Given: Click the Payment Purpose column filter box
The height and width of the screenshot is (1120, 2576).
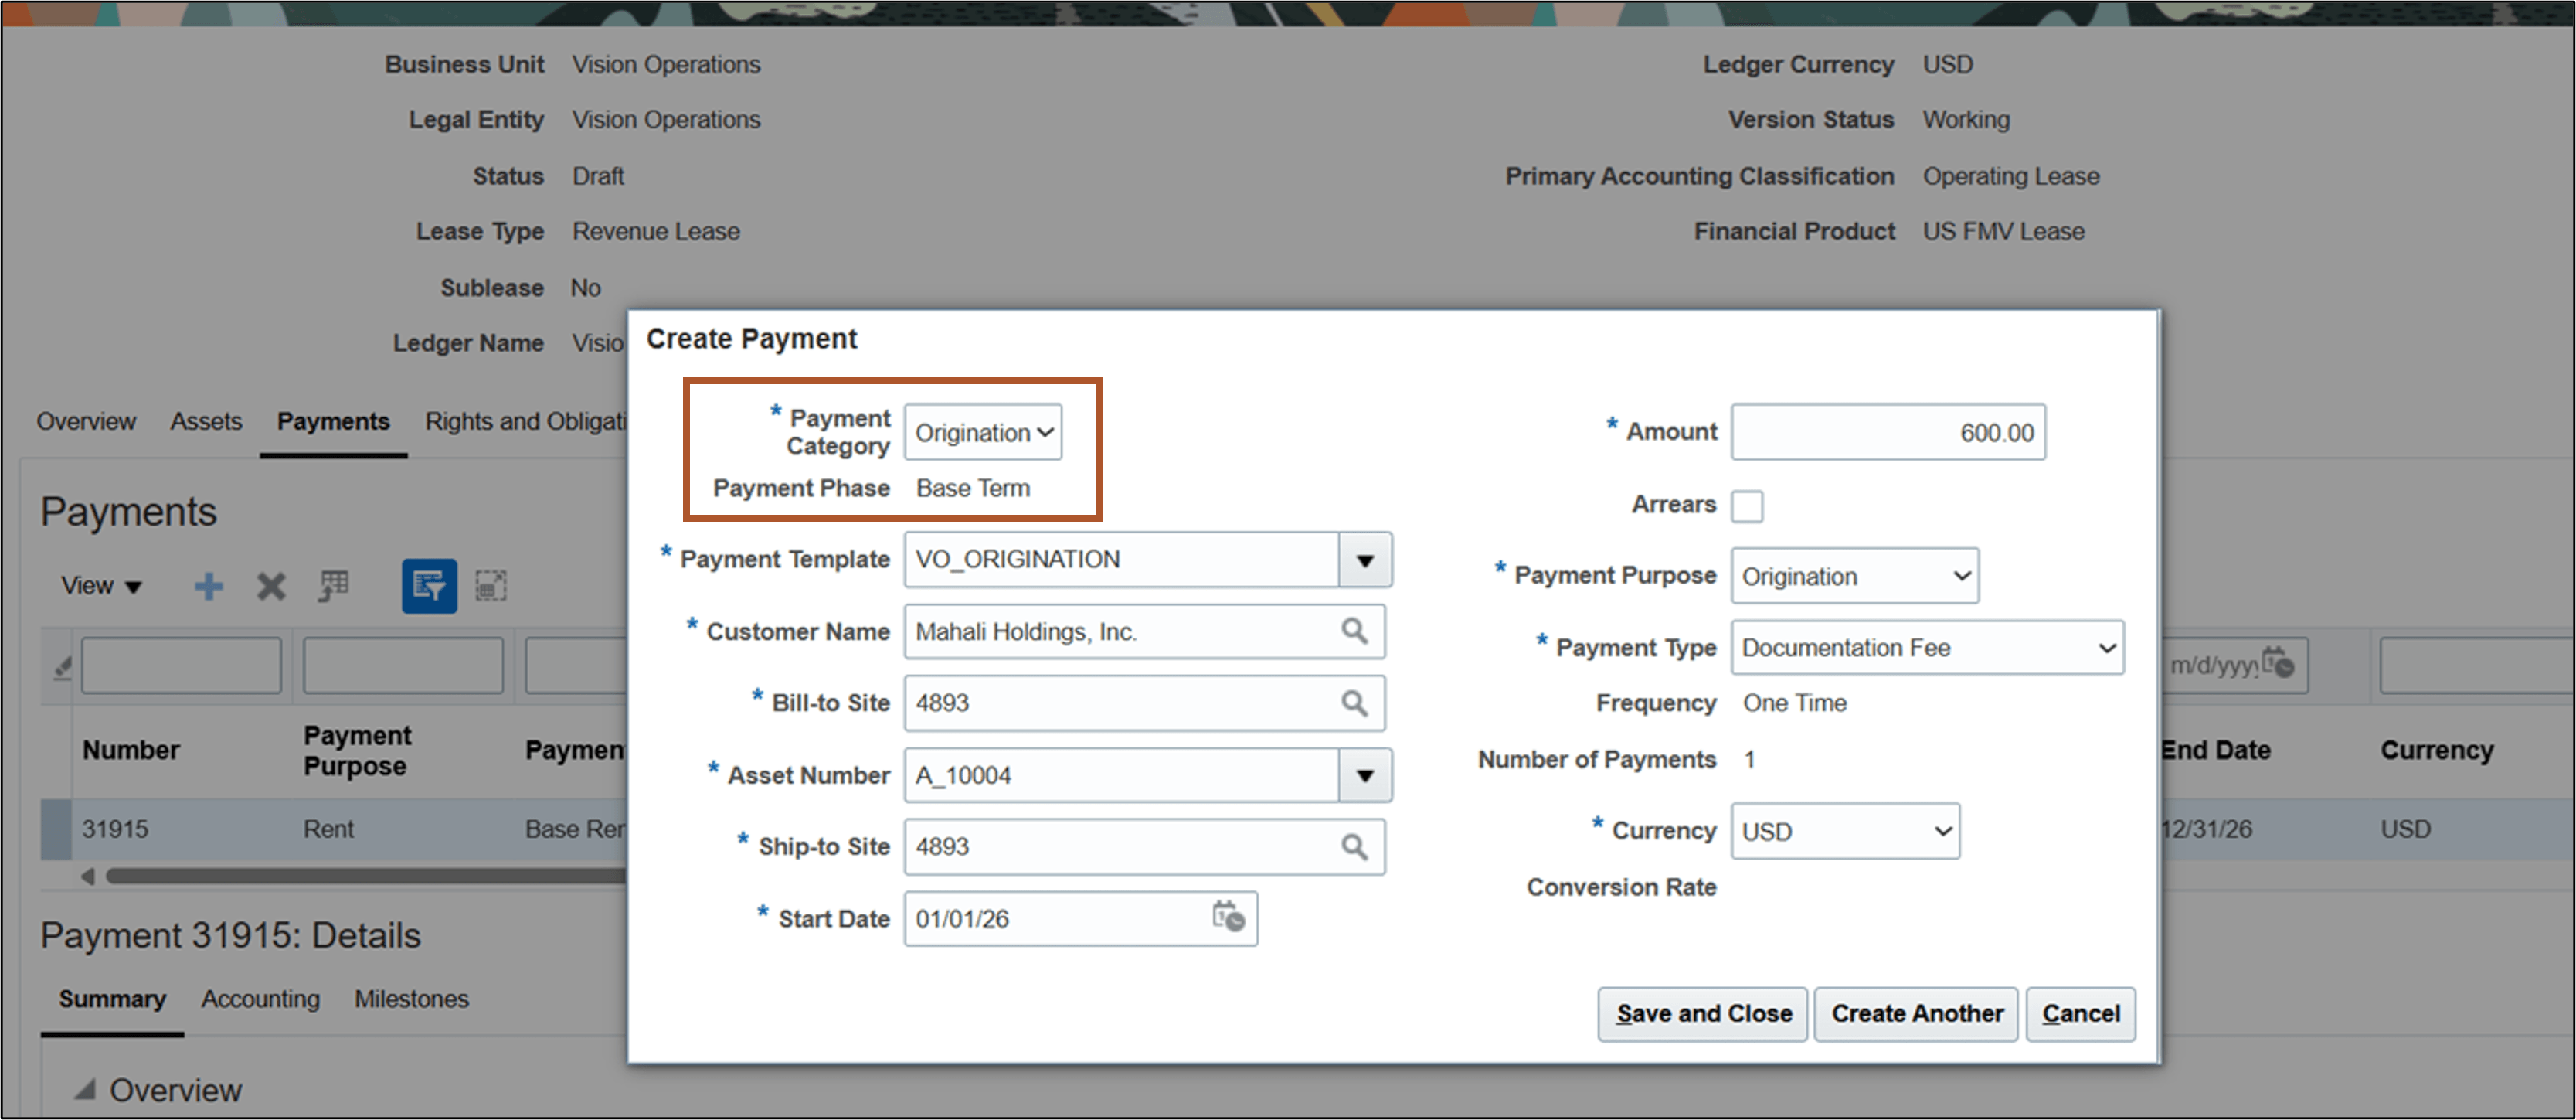Looking at the screenshot, I should click(x=403, y=666).
